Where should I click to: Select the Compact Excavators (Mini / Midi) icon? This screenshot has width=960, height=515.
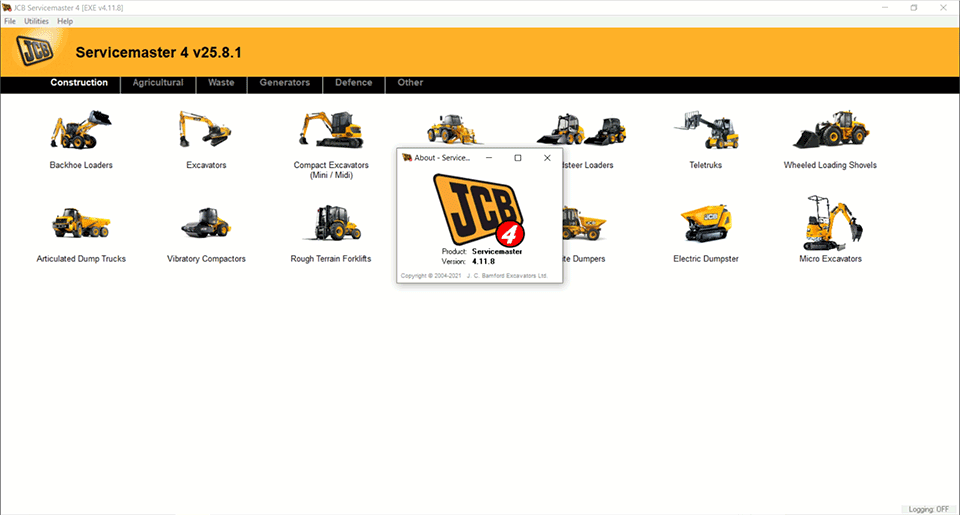point(331,129)
